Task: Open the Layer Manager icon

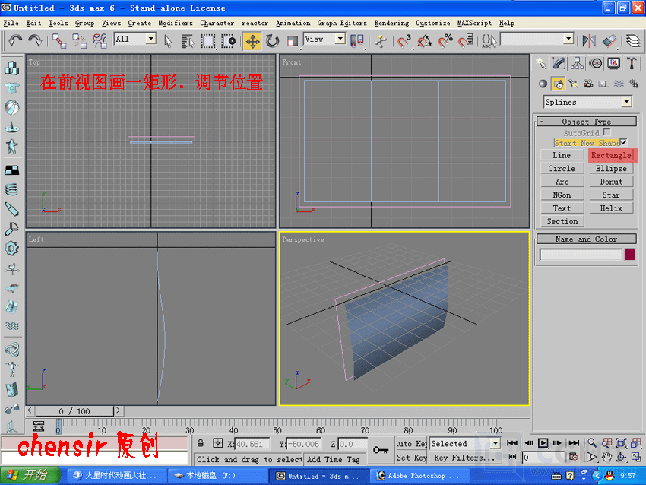Action: point(633,41)
